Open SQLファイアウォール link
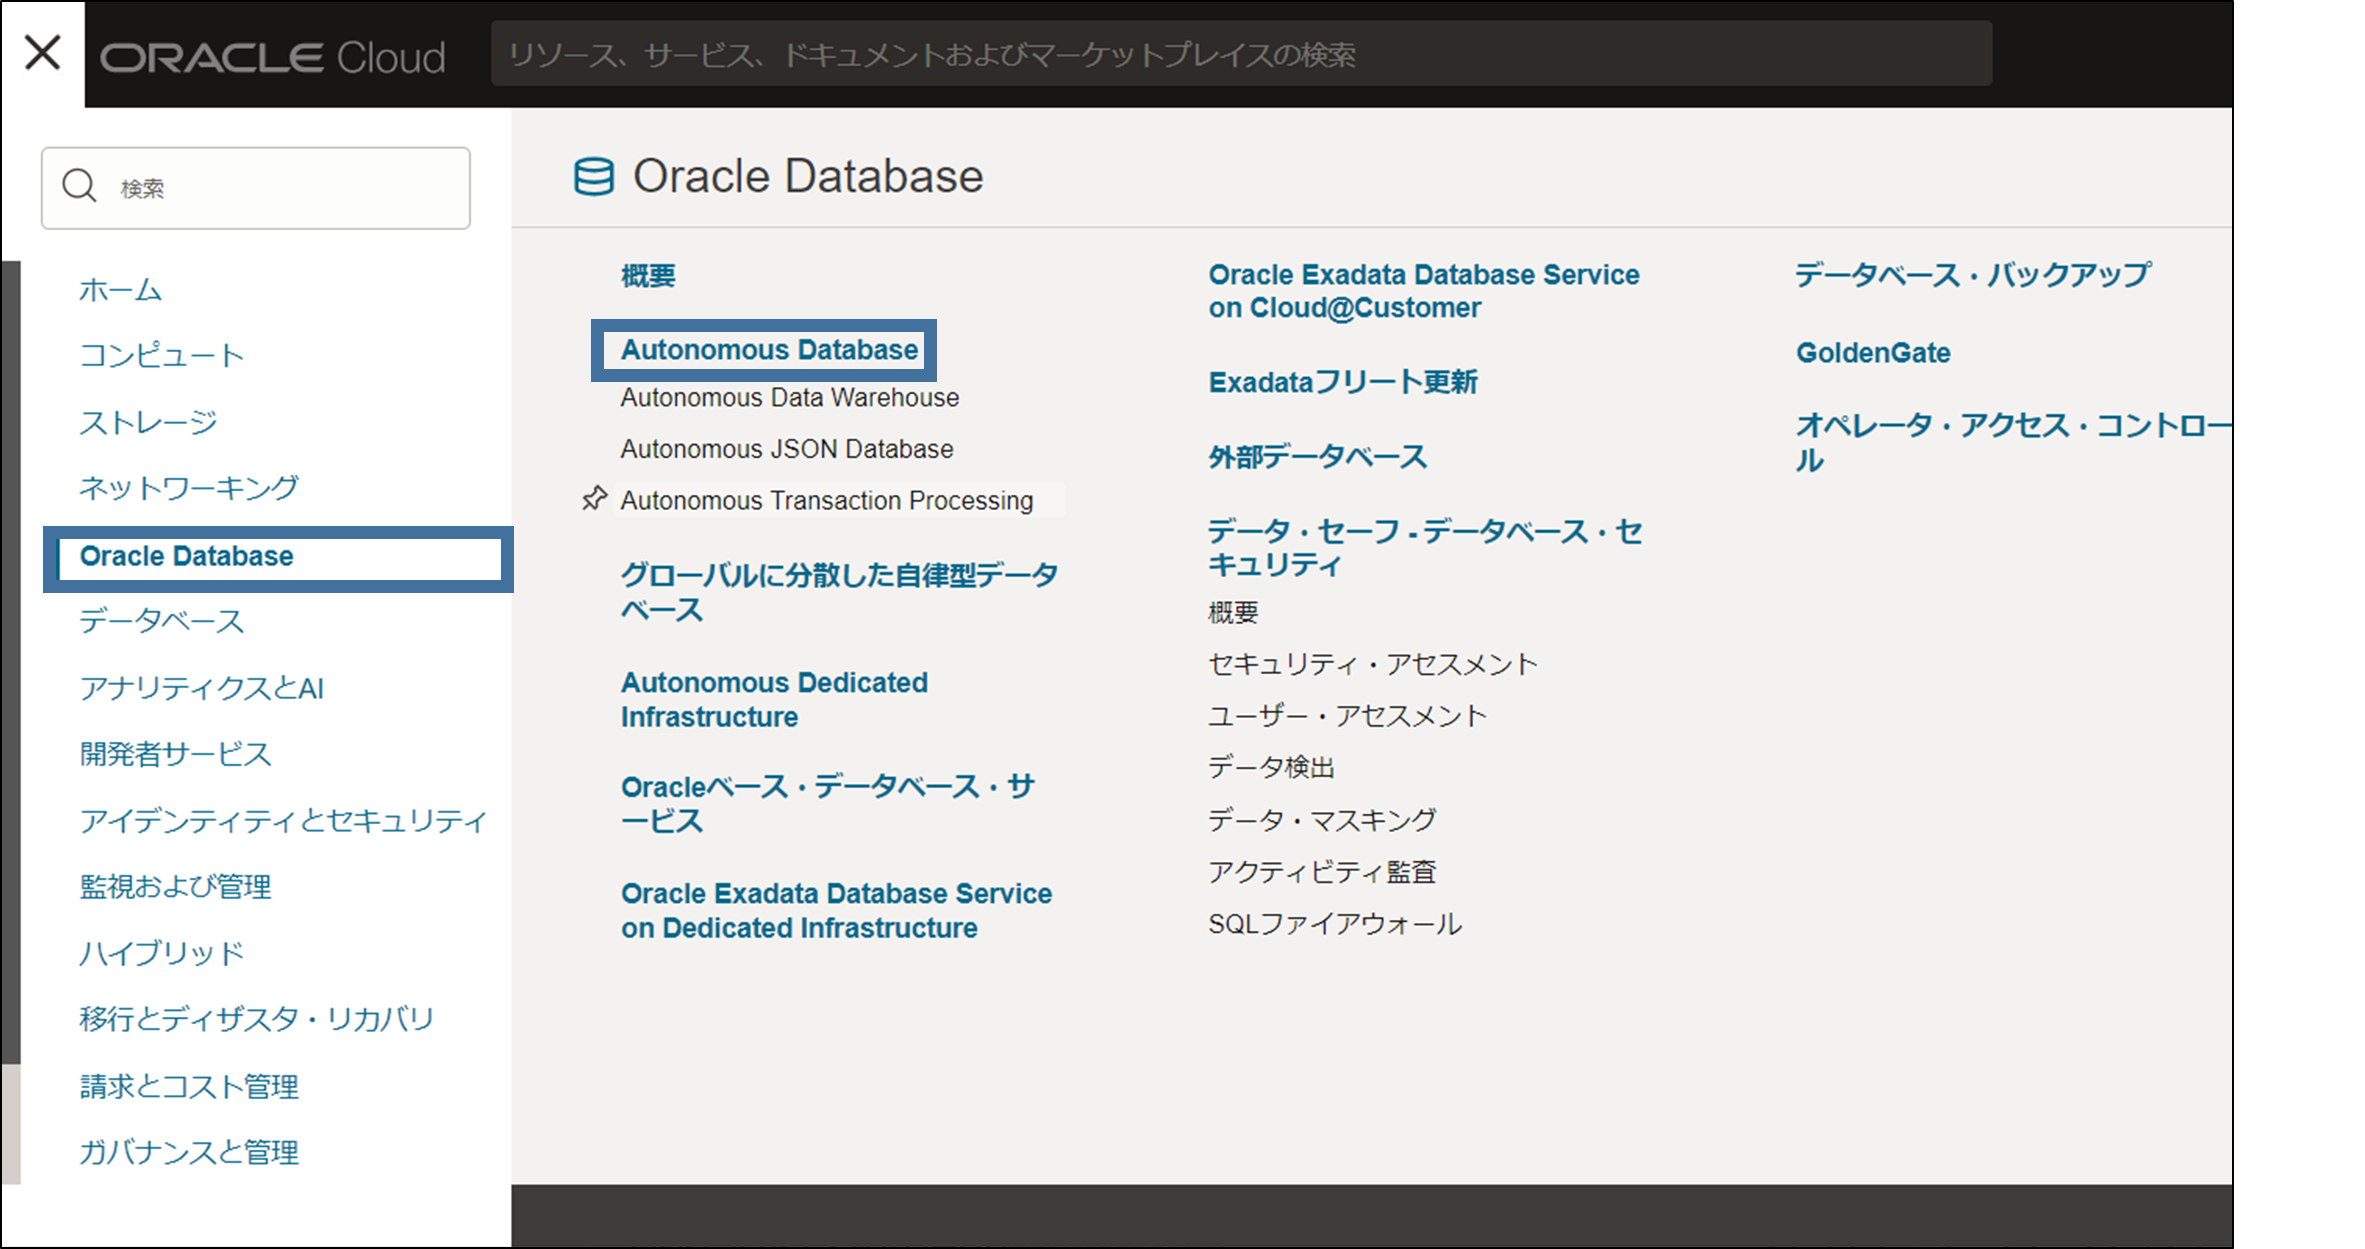 1334,924
